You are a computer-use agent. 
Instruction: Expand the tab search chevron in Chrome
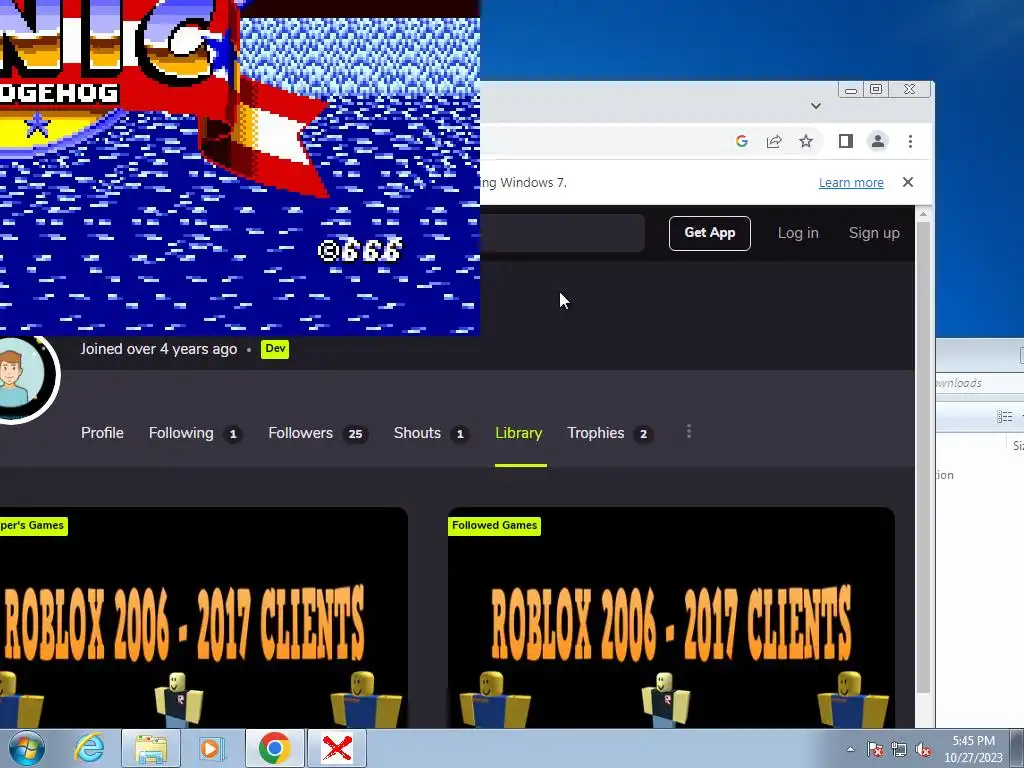[x=816, y=106]
